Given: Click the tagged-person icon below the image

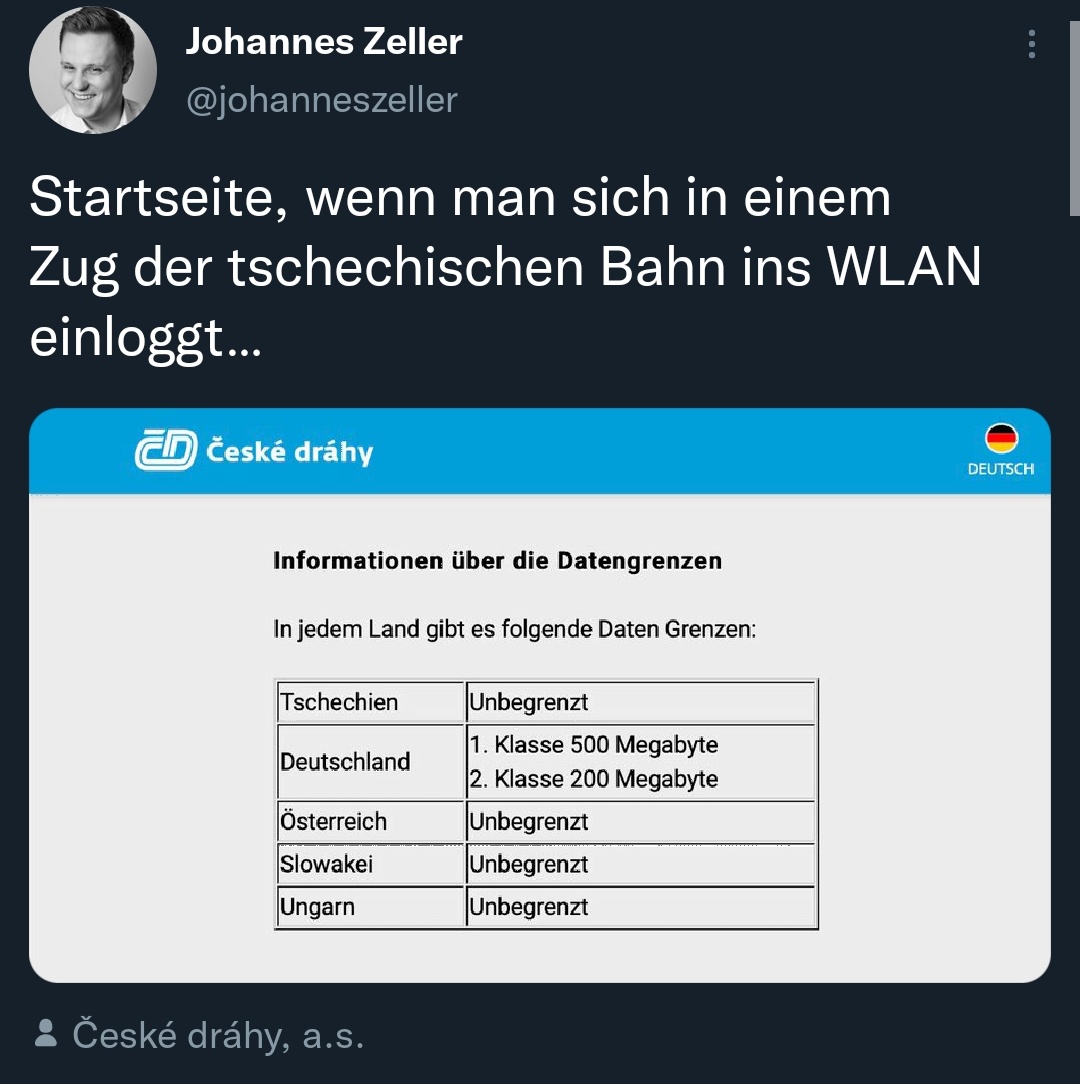Looking at the screenshot, I should pos(45,1034).
